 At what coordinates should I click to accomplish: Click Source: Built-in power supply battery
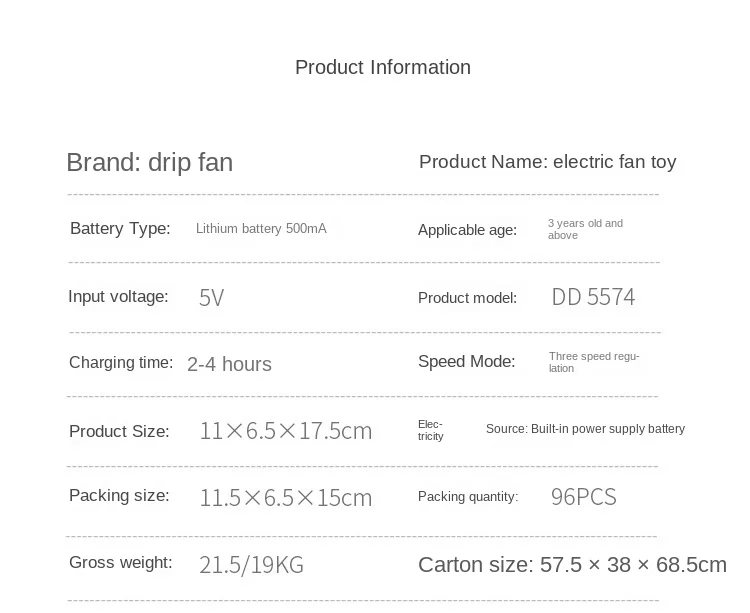pos(585,429)
